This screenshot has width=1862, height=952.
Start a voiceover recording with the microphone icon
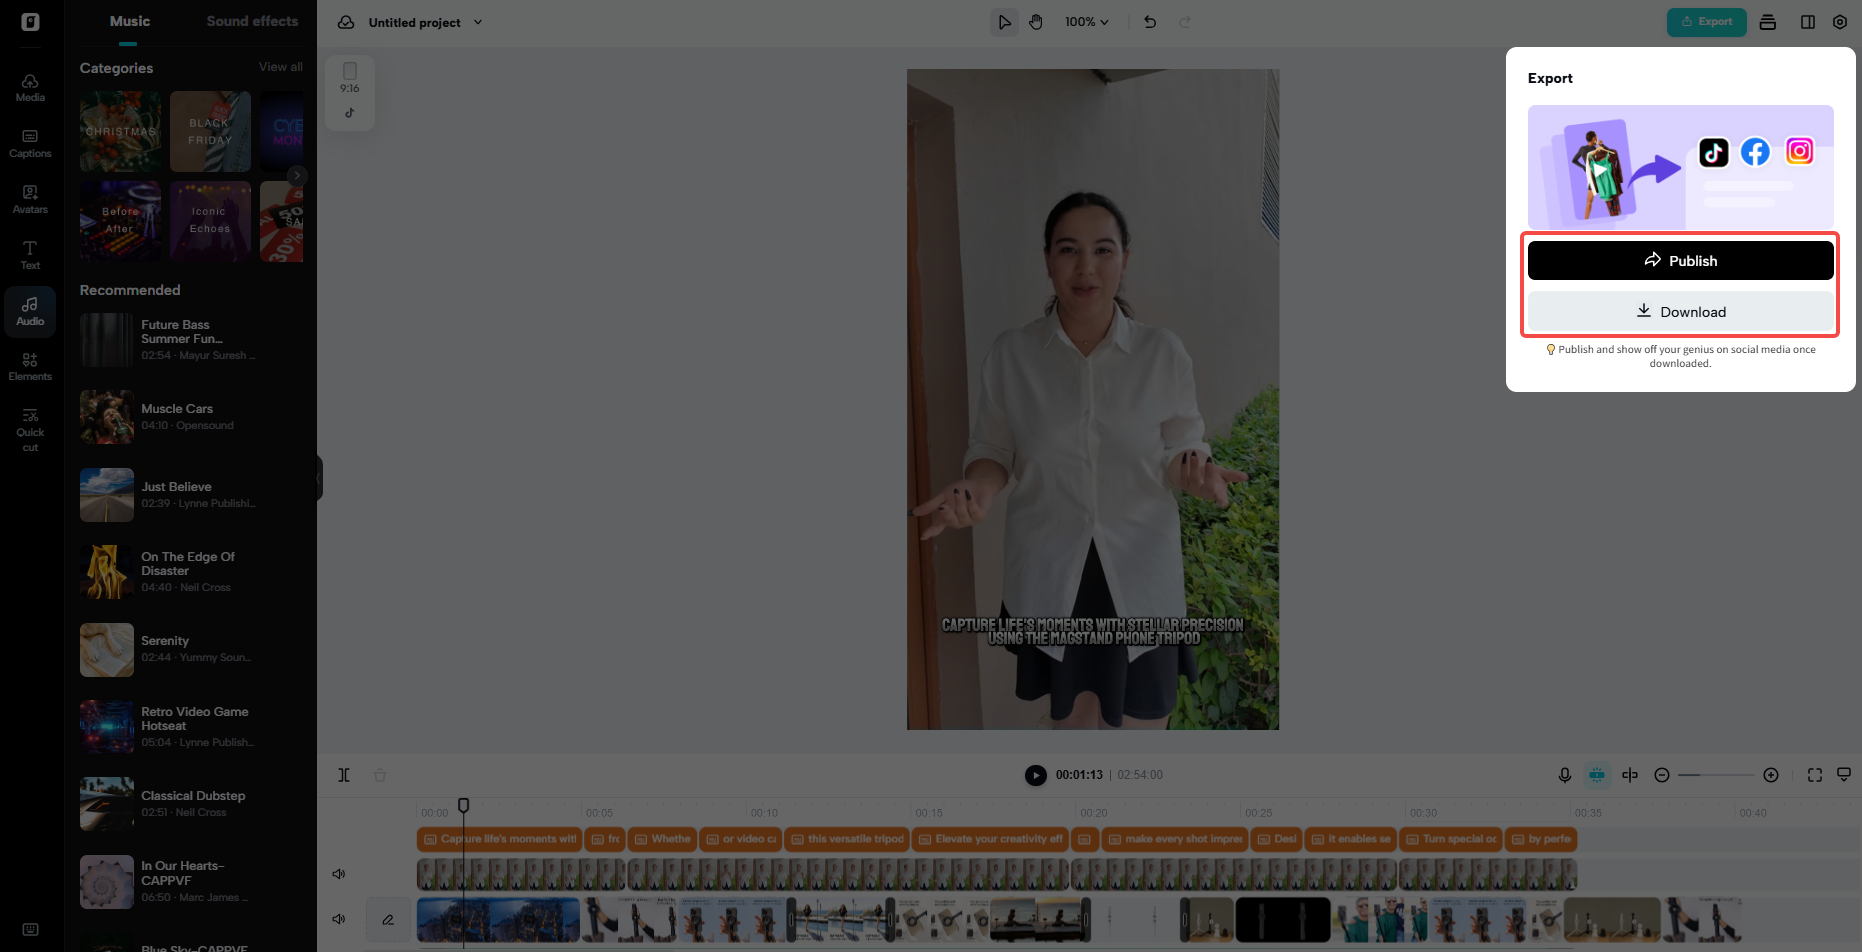1564,774
